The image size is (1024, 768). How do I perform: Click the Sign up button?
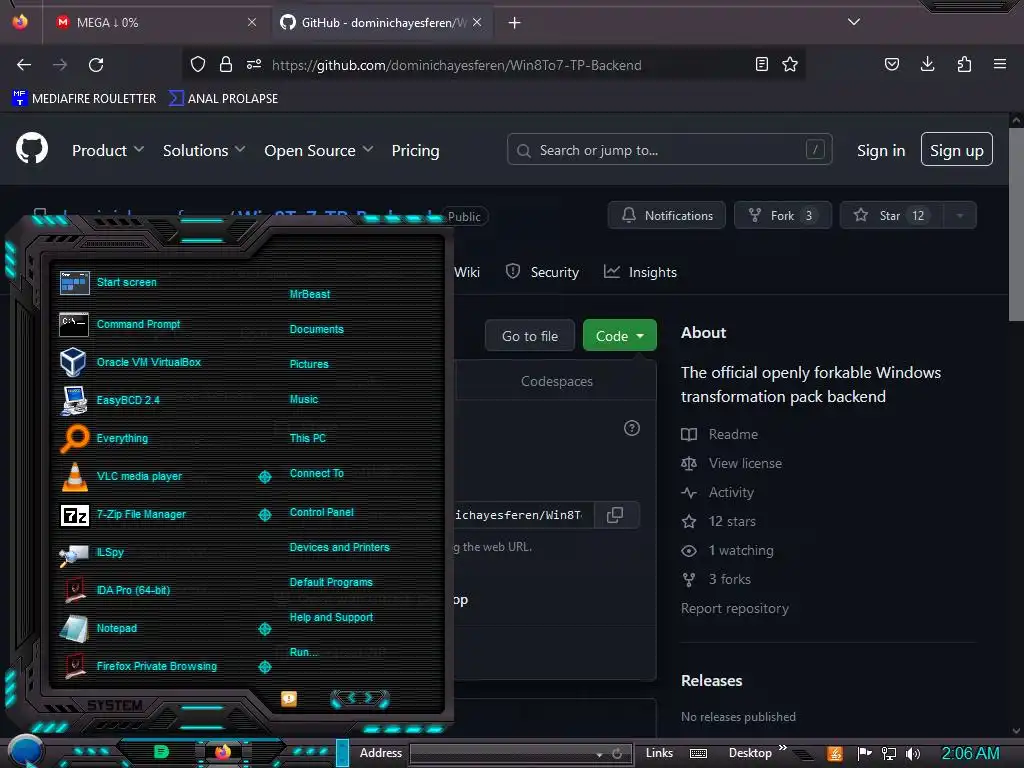pos(956,150)
